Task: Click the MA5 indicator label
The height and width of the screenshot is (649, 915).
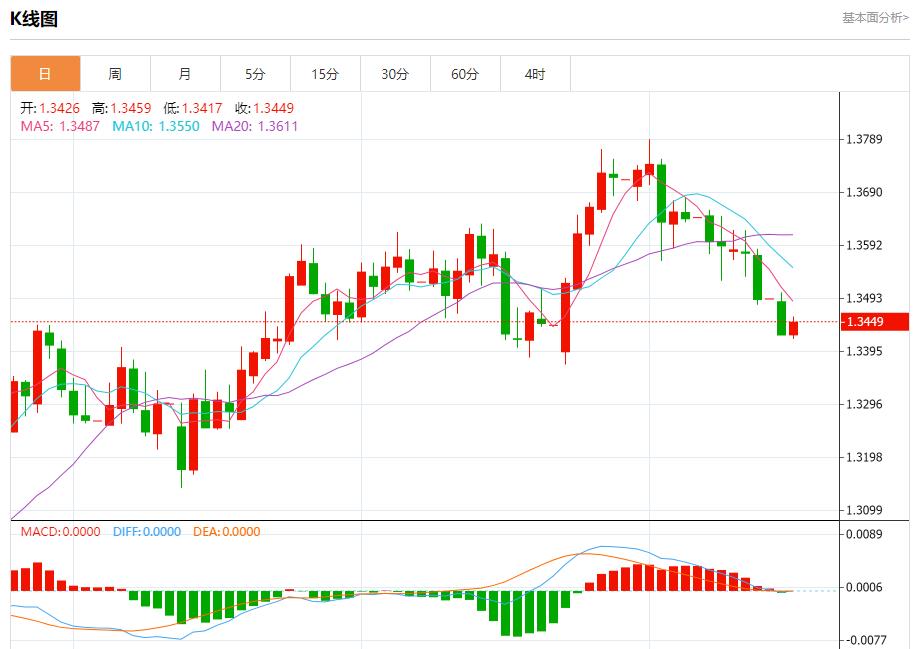Action: pyautogui.click(x=60, y=126)
